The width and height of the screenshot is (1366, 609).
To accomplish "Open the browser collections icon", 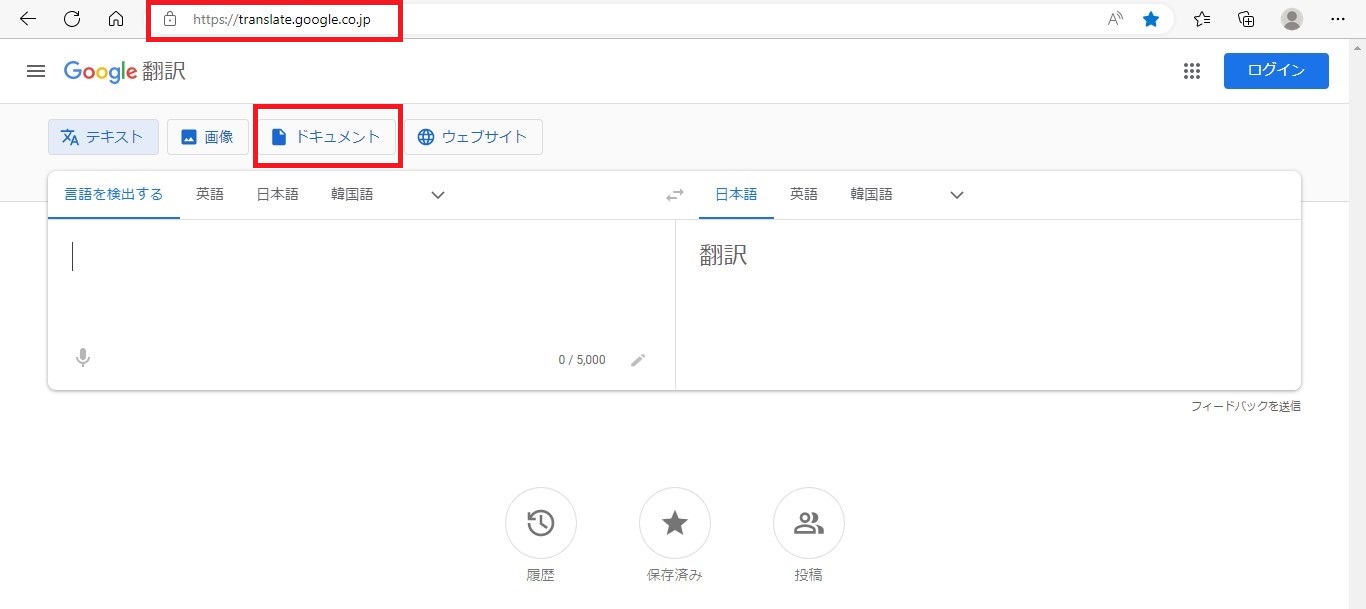I will [x=1246, y=19].
